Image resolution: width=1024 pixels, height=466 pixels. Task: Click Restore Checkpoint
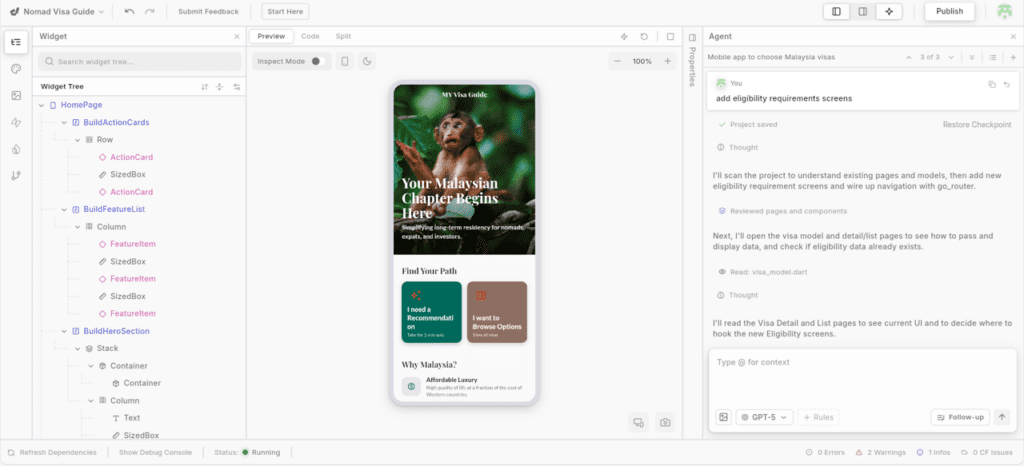pos(977,125)
